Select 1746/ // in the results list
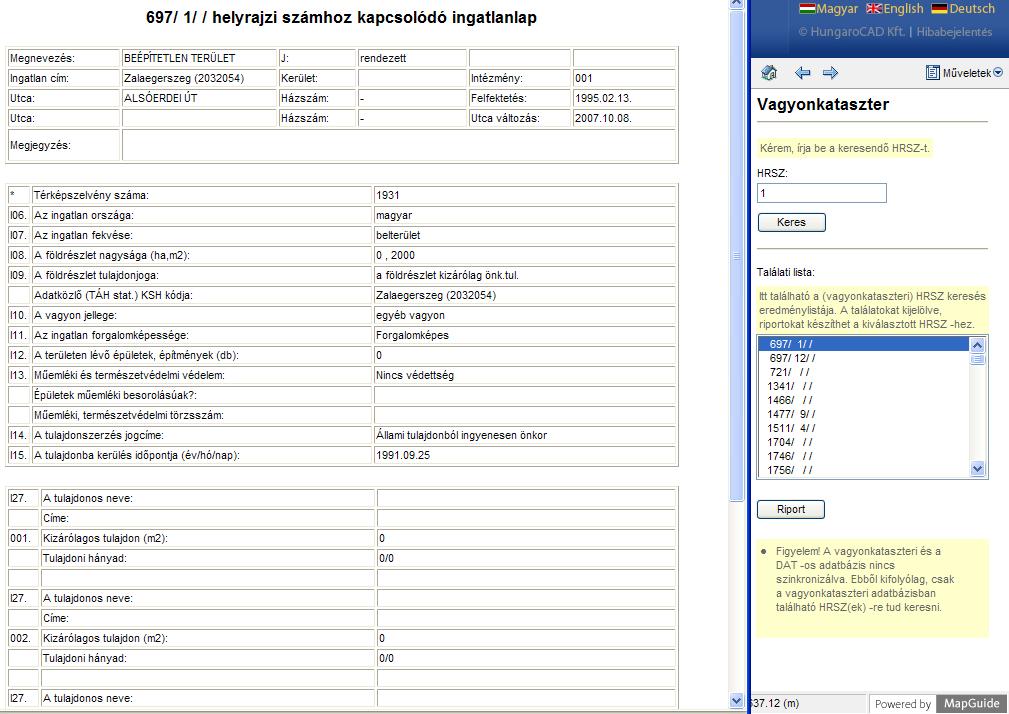Screen dimensions: 1009x714 coord(864,457)
